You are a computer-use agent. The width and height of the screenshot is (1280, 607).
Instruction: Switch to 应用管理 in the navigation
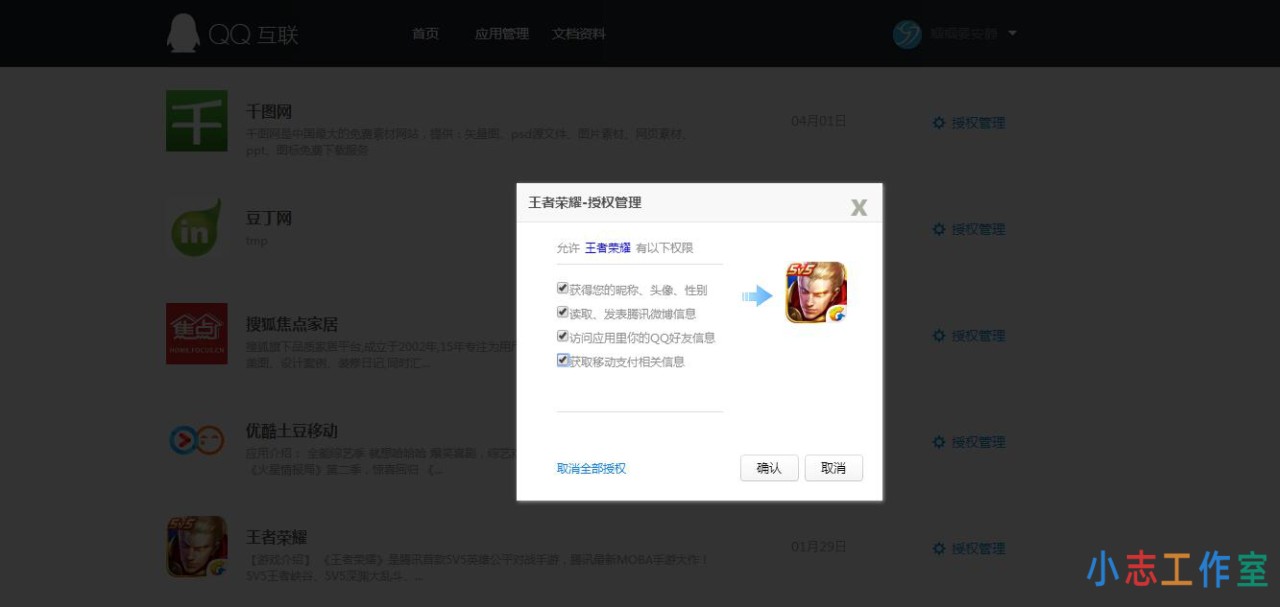point(501,33)
